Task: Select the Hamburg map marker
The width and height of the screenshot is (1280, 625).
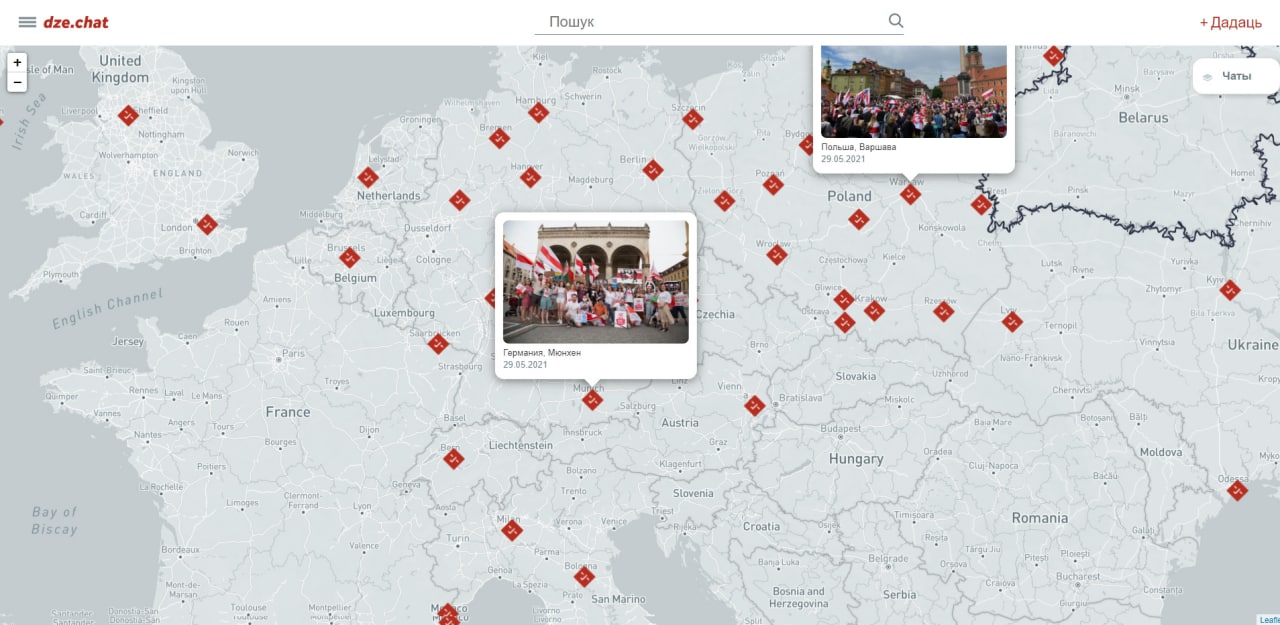Action: 539,112
